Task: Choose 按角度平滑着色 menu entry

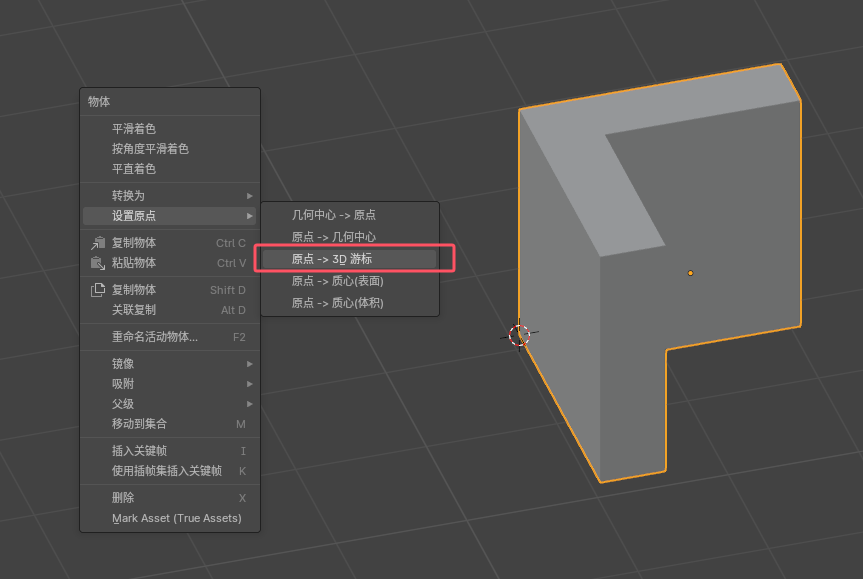Action: 170,149
